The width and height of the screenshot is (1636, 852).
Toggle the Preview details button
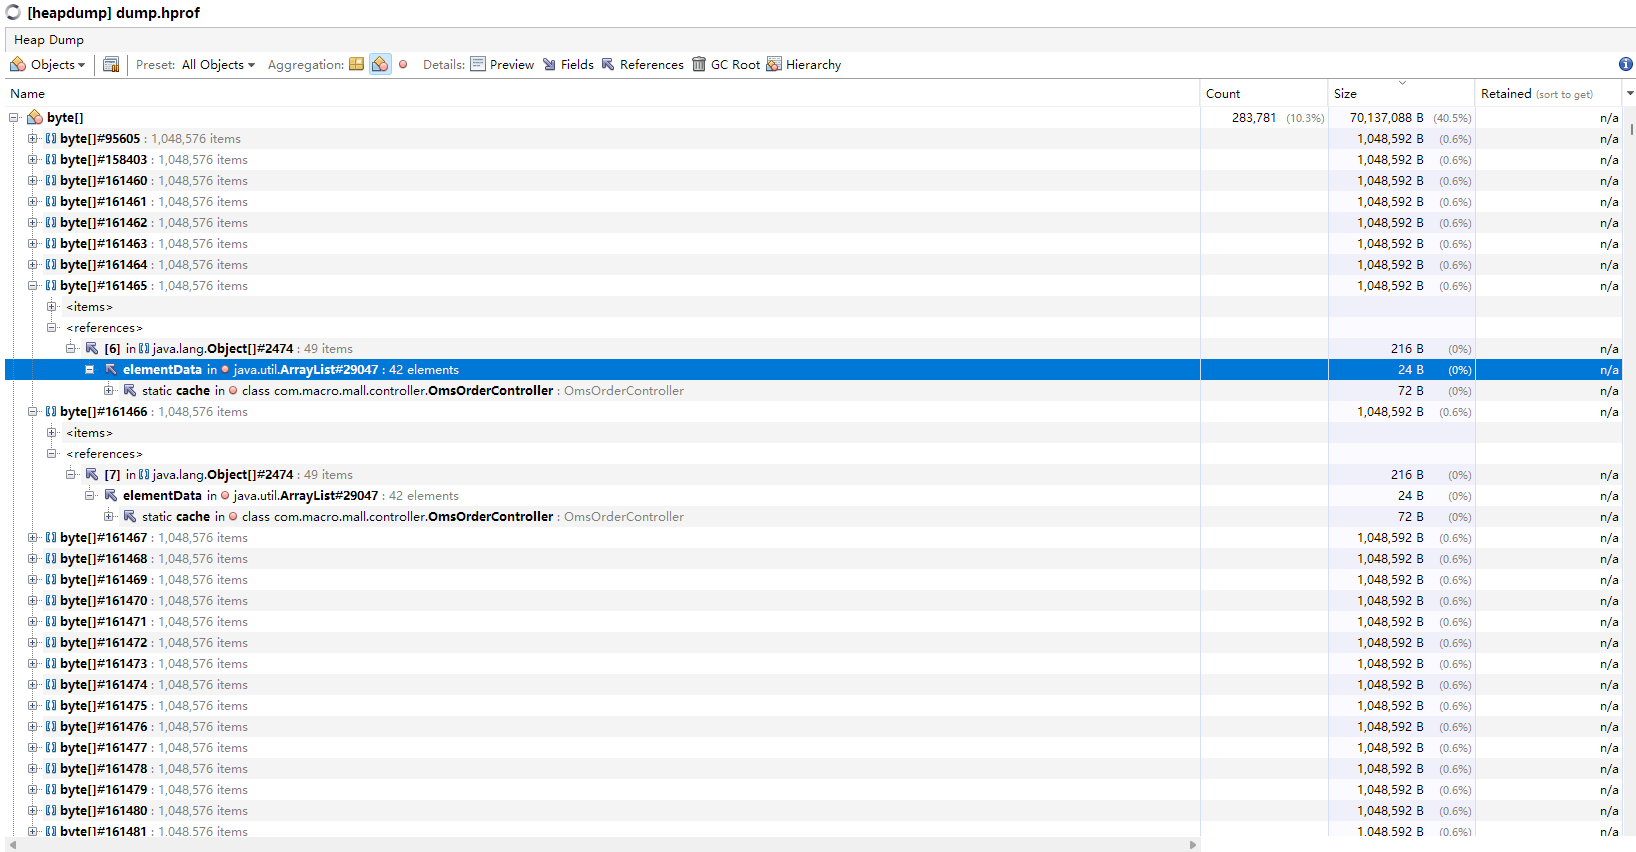(x=502, y=64)
